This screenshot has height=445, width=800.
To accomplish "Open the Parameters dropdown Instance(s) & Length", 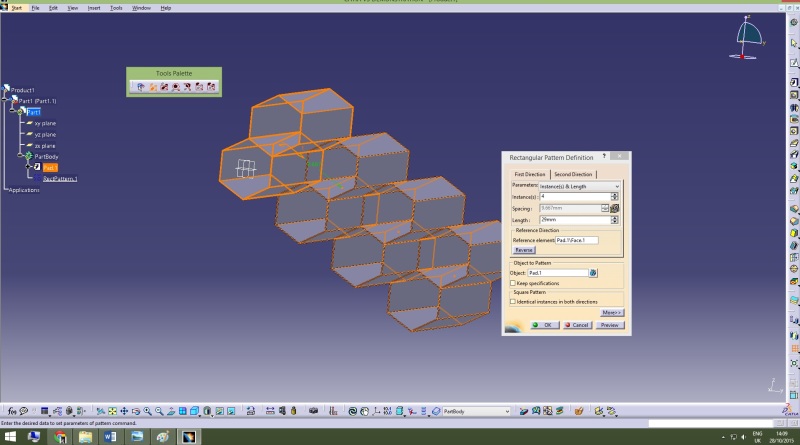I will click(x=579, y=186).
